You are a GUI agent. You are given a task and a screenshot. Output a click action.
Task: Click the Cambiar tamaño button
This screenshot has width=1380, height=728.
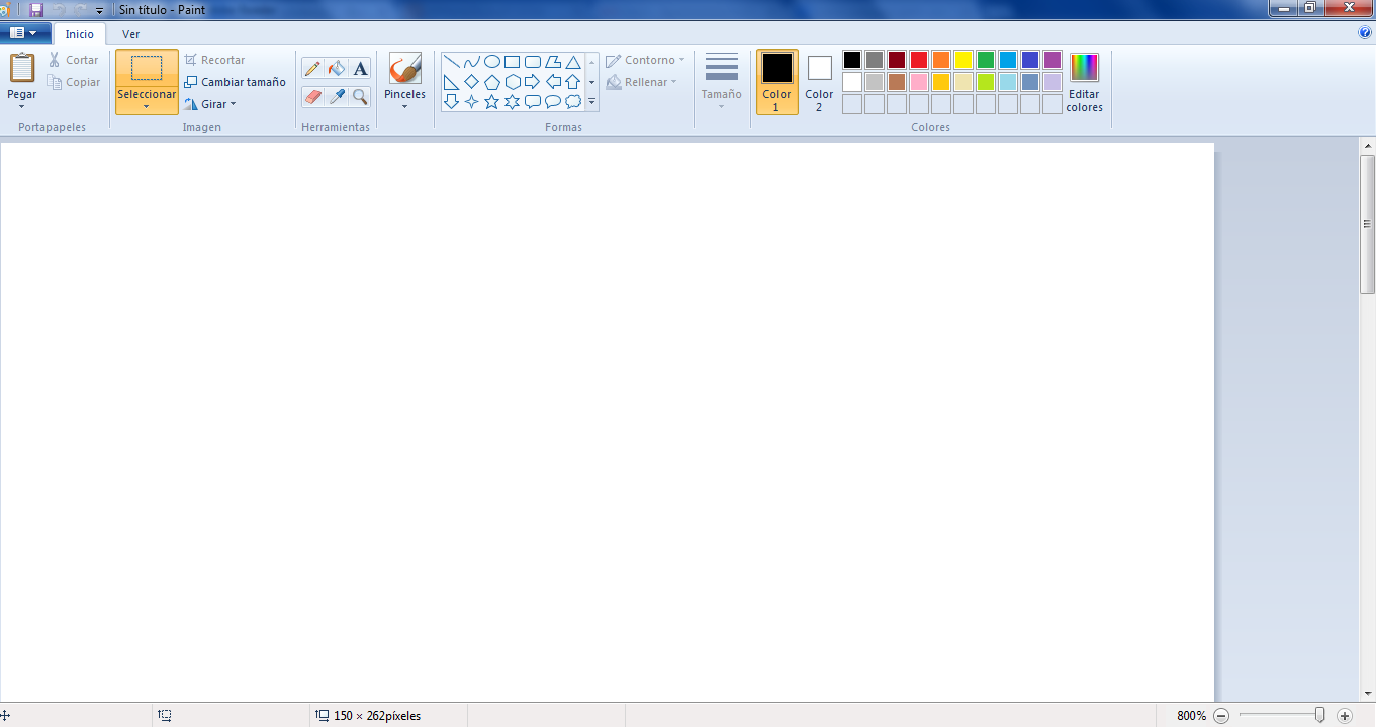coord(235,82)
